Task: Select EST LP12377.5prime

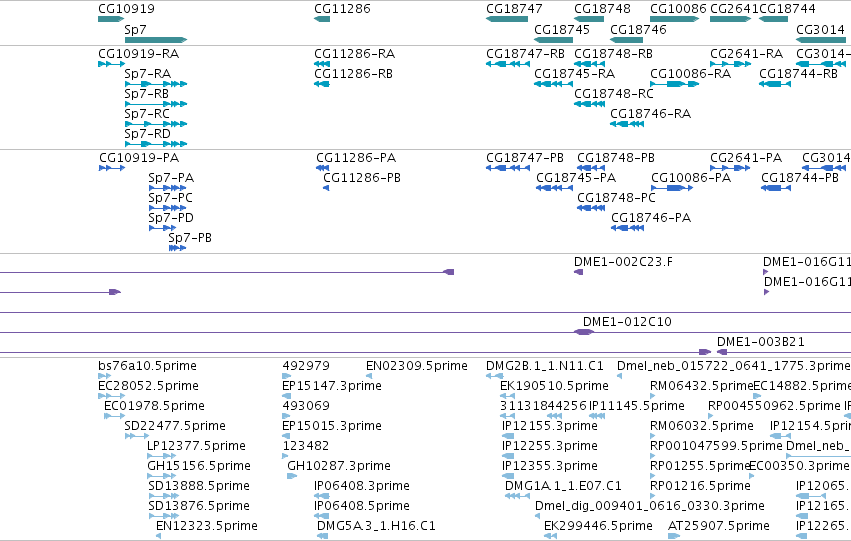Action: (x=196, y=446)
